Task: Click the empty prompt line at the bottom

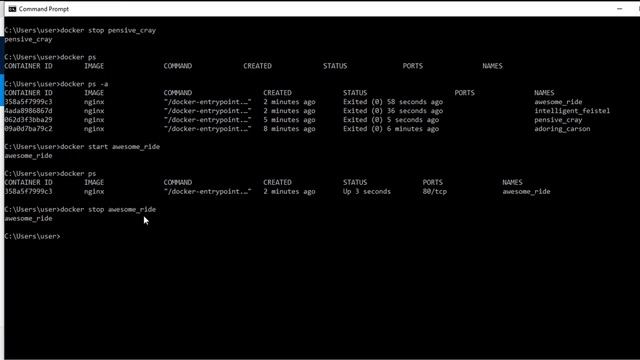Action: click(x=32, y=236)
